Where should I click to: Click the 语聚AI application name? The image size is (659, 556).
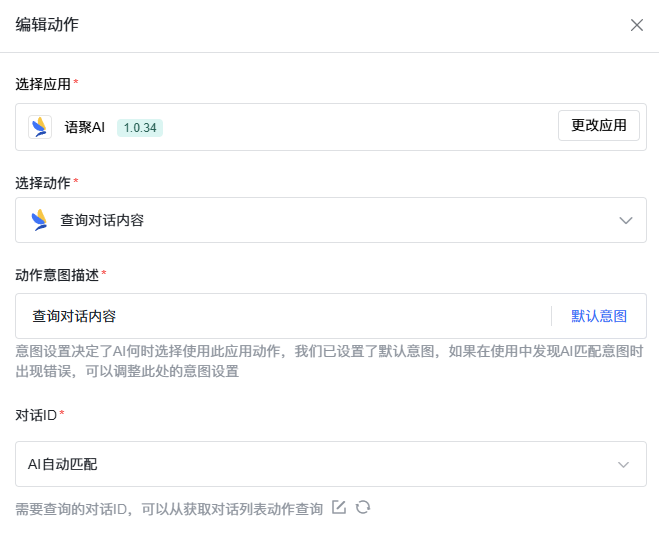[x=84, y=128]
